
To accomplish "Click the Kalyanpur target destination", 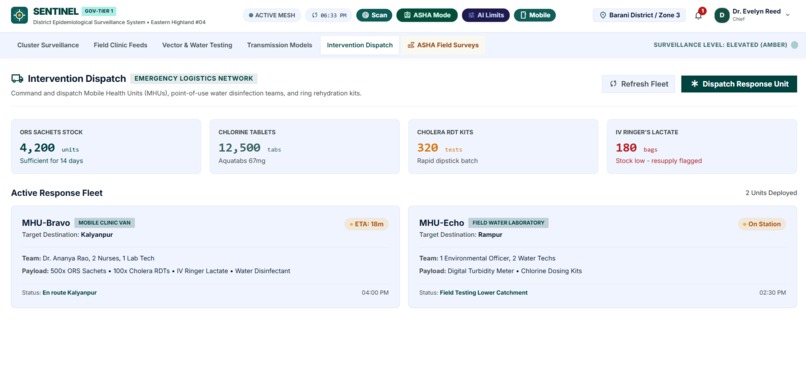I will pyautogui.click(x=97, y=235).
